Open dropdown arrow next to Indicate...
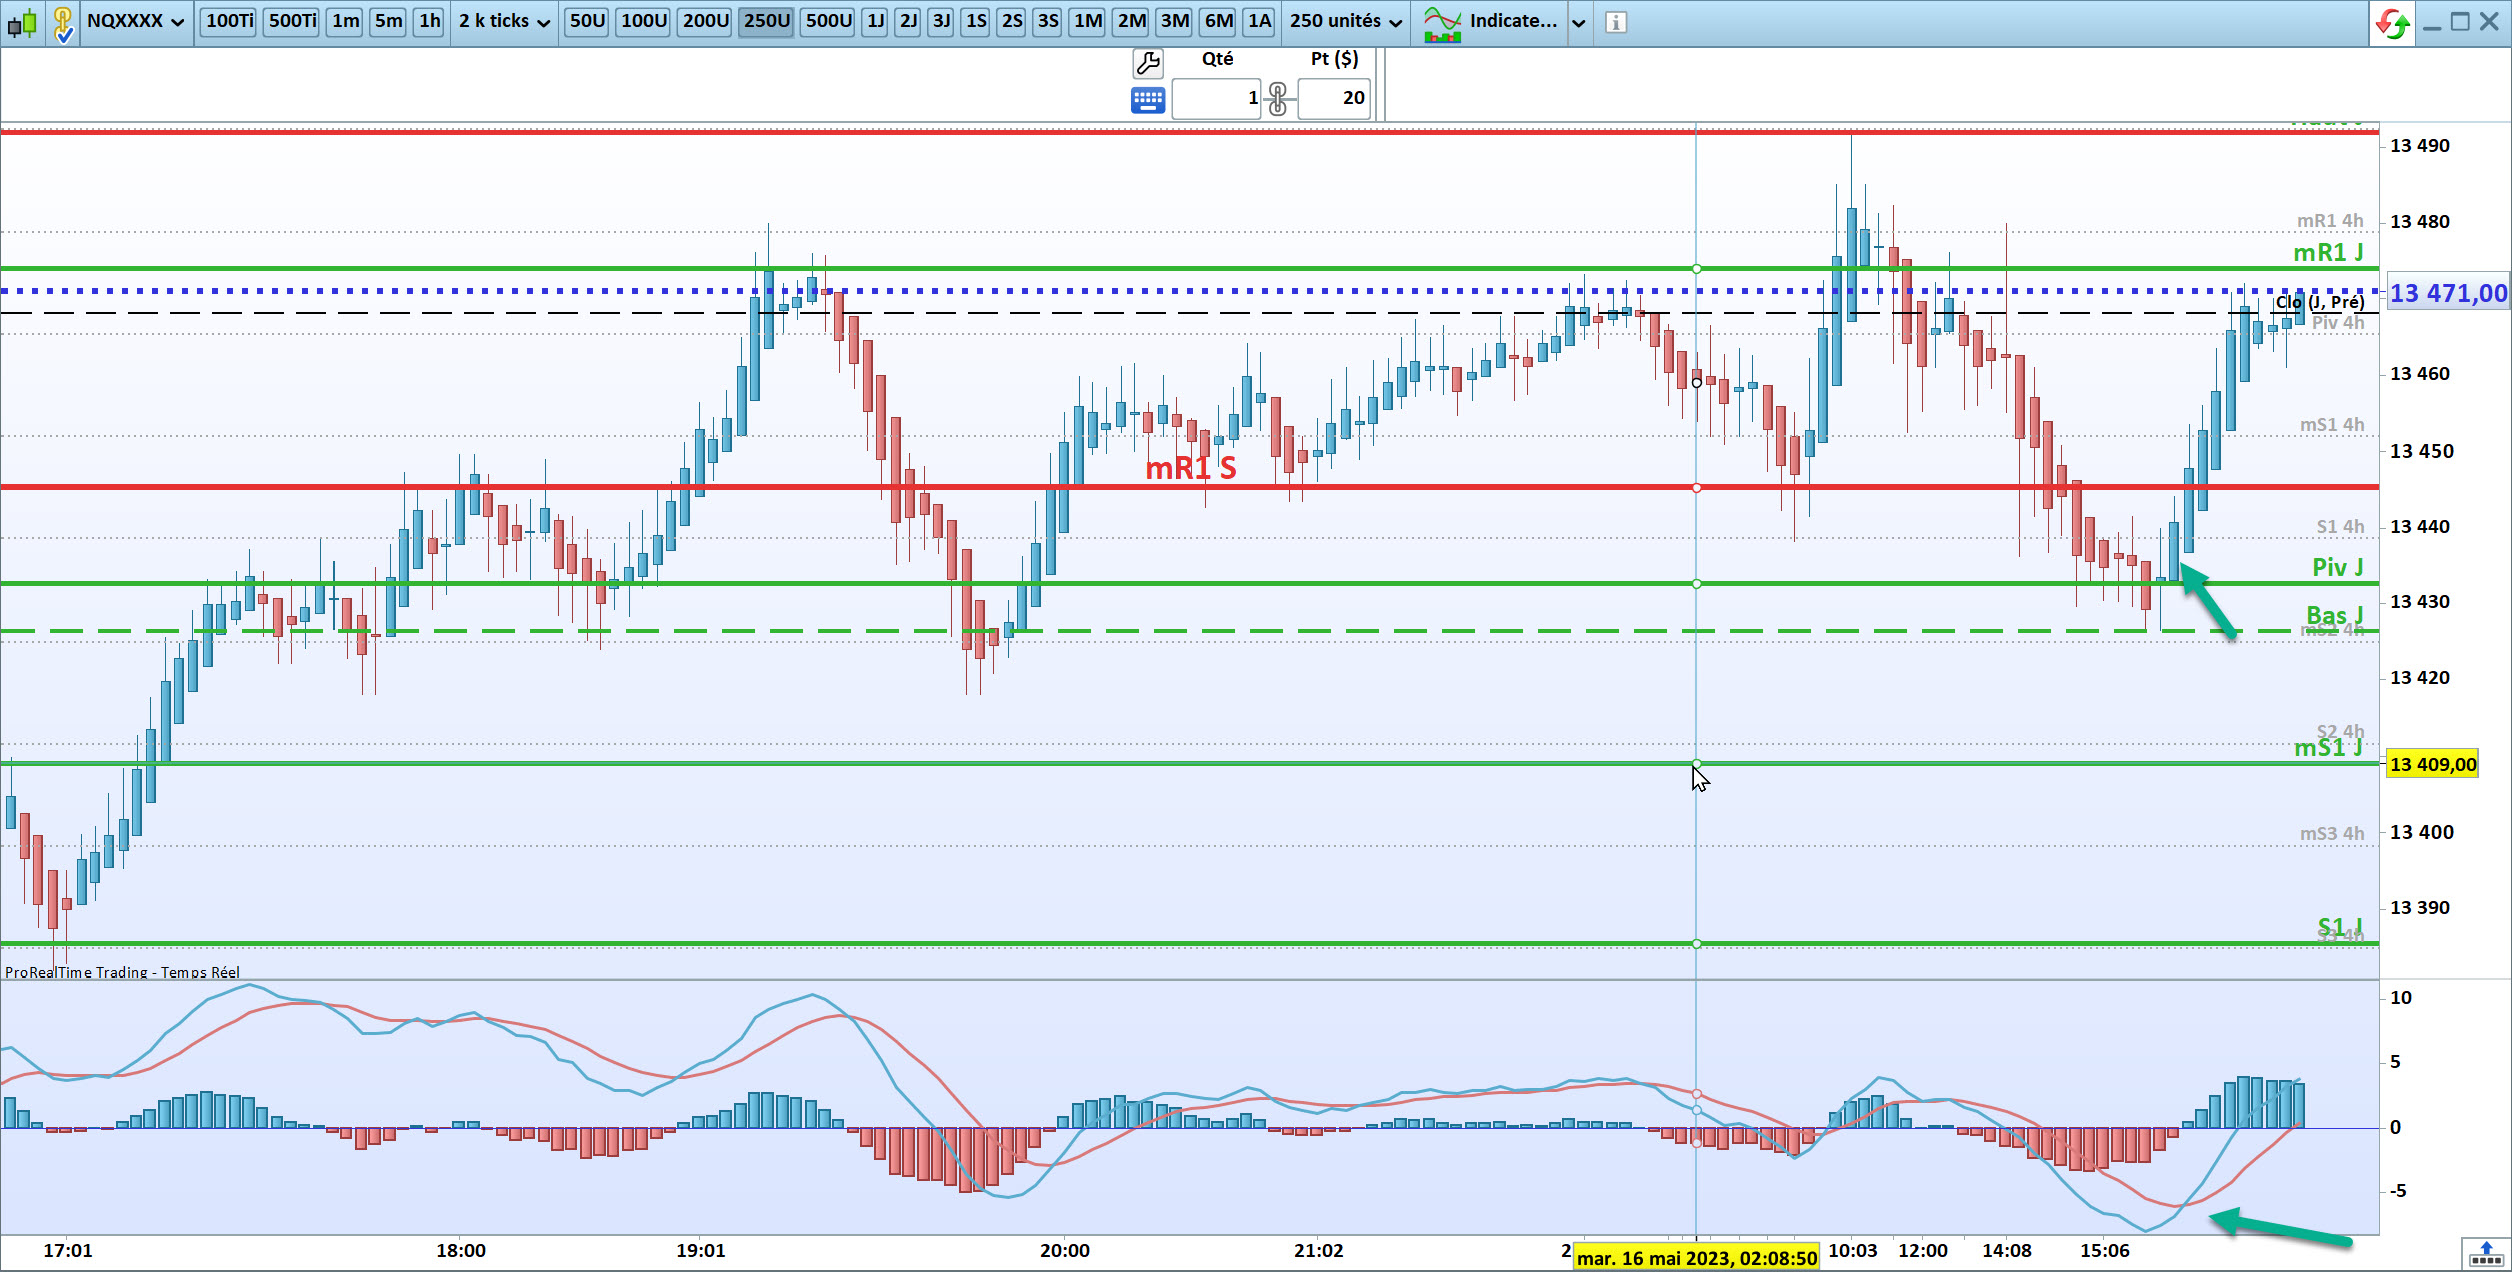Viewport: 2512px width, 1272px height. (1579, 22)
